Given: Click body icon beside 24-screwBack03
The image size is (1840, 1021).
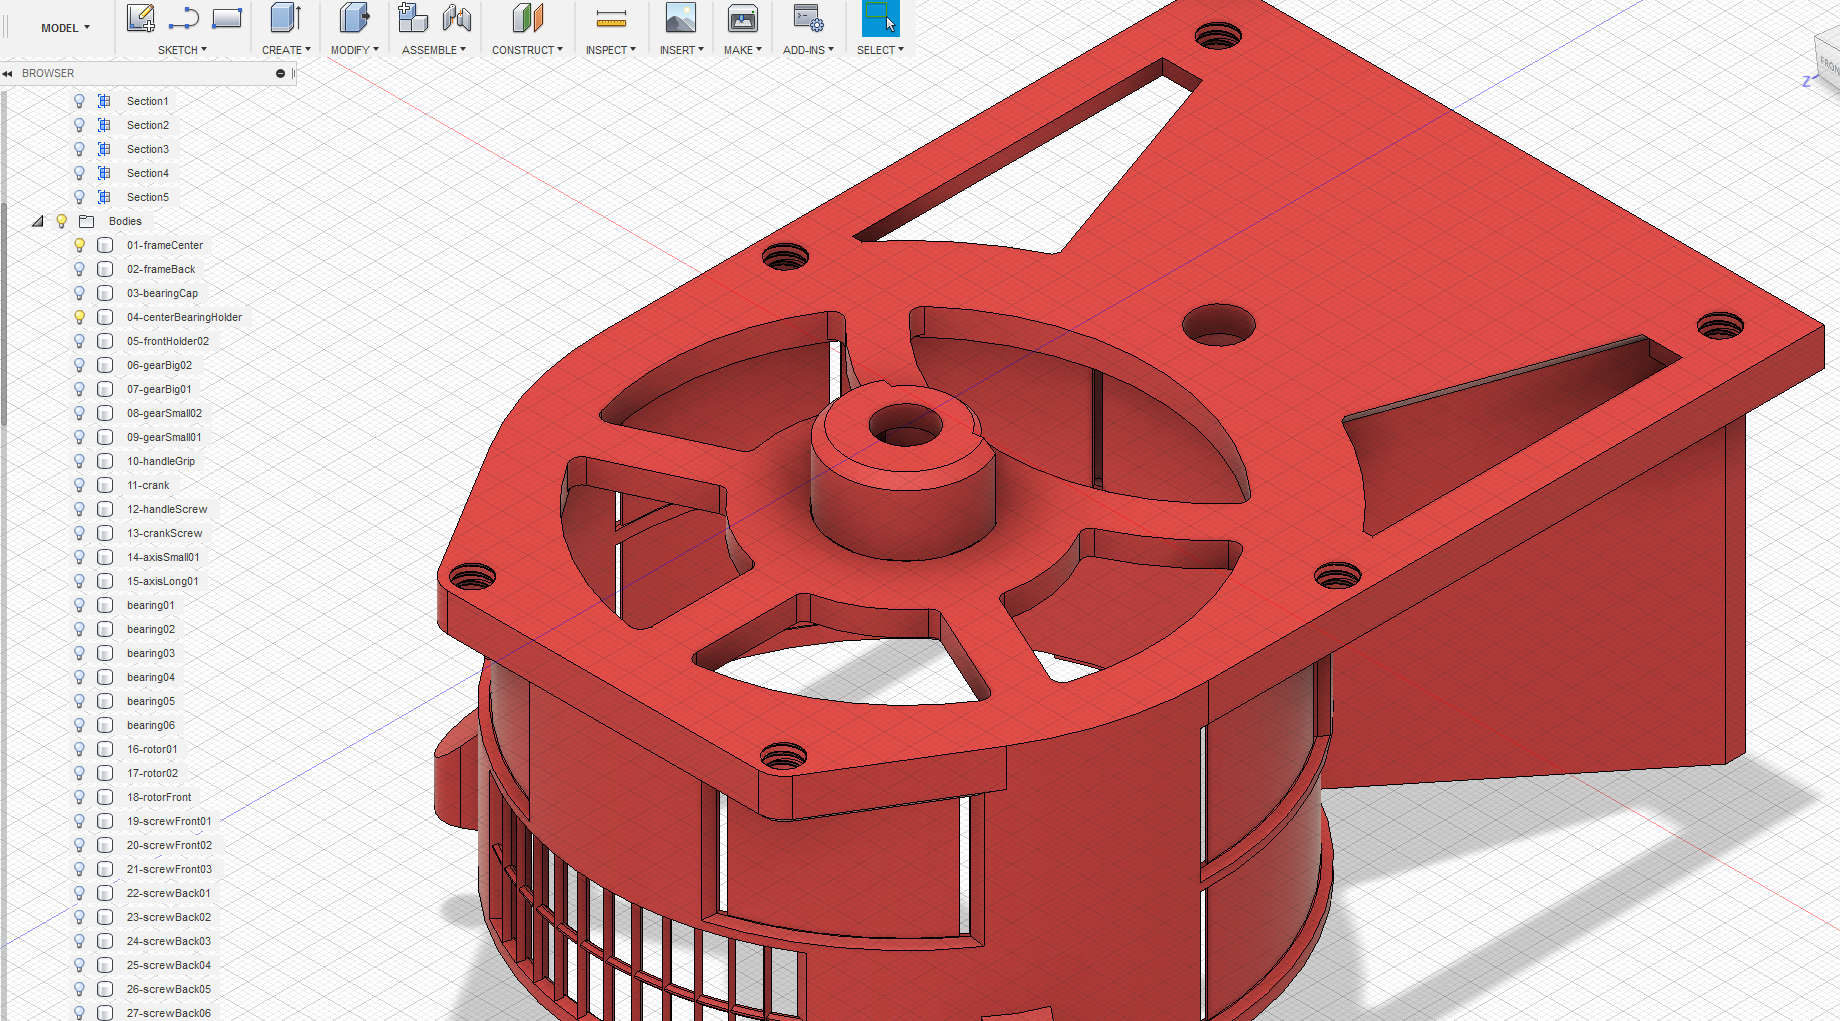Looking at the screenshot, I should point(105,941).
